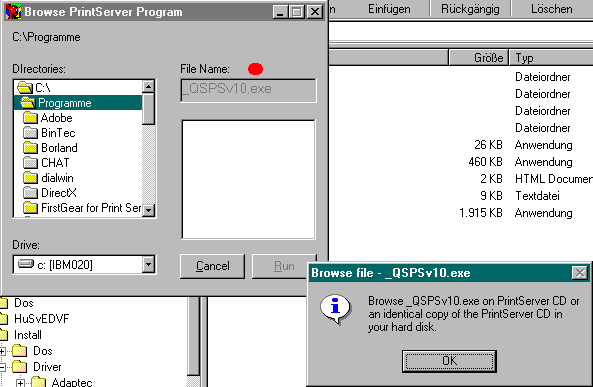The image size is (593, 387).
Task: Click the Borland folder icon
Action: tap(30, 148)
